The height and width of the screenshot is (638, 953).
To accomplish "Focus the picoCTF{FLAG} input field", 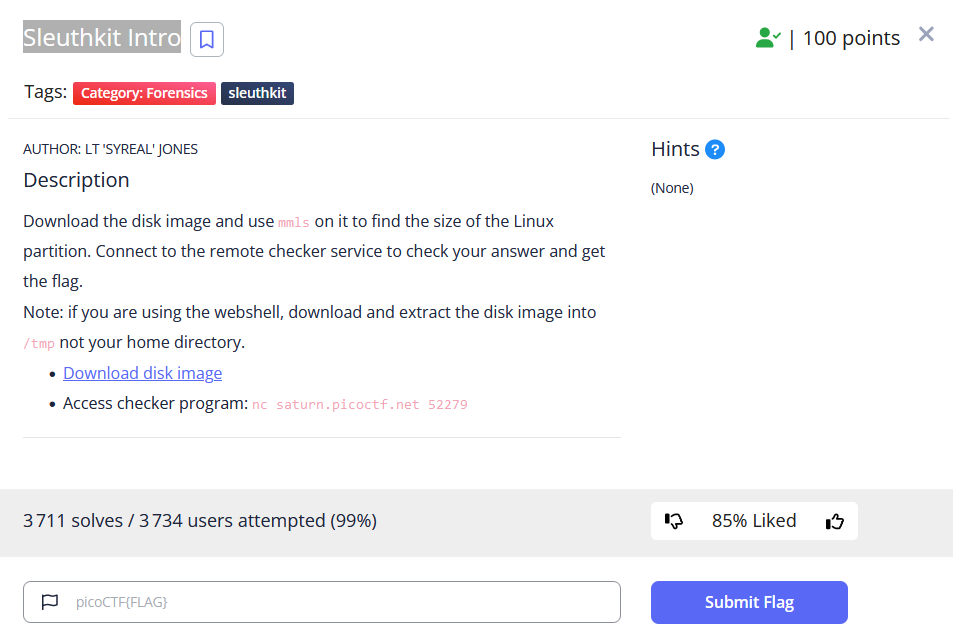I will point(322,602).
